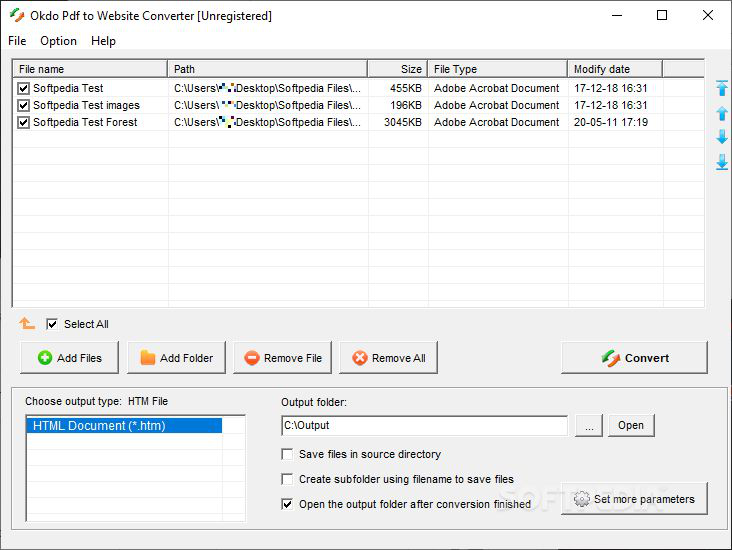Screen dimensions: 732x550
Task: Click the 20-05-11 17:19 modify date
Action: [611, 122]
